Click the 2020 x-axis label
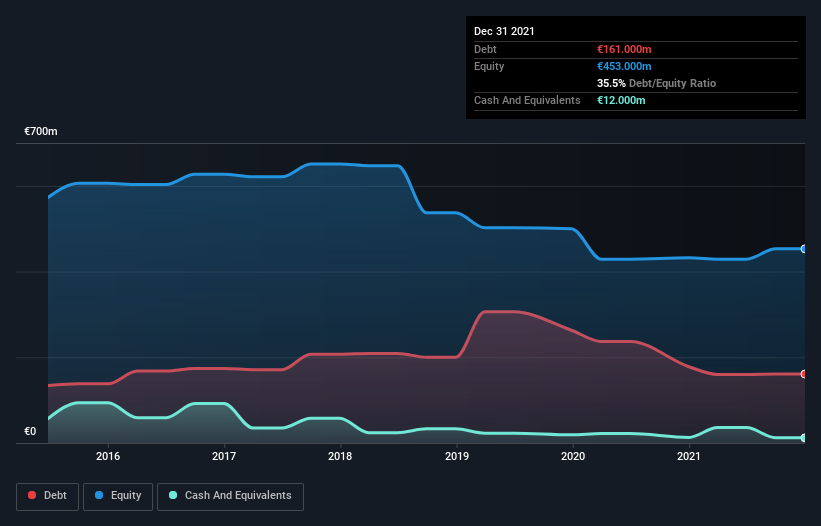Viewport: 821px width, 526px height. point(573,456)
